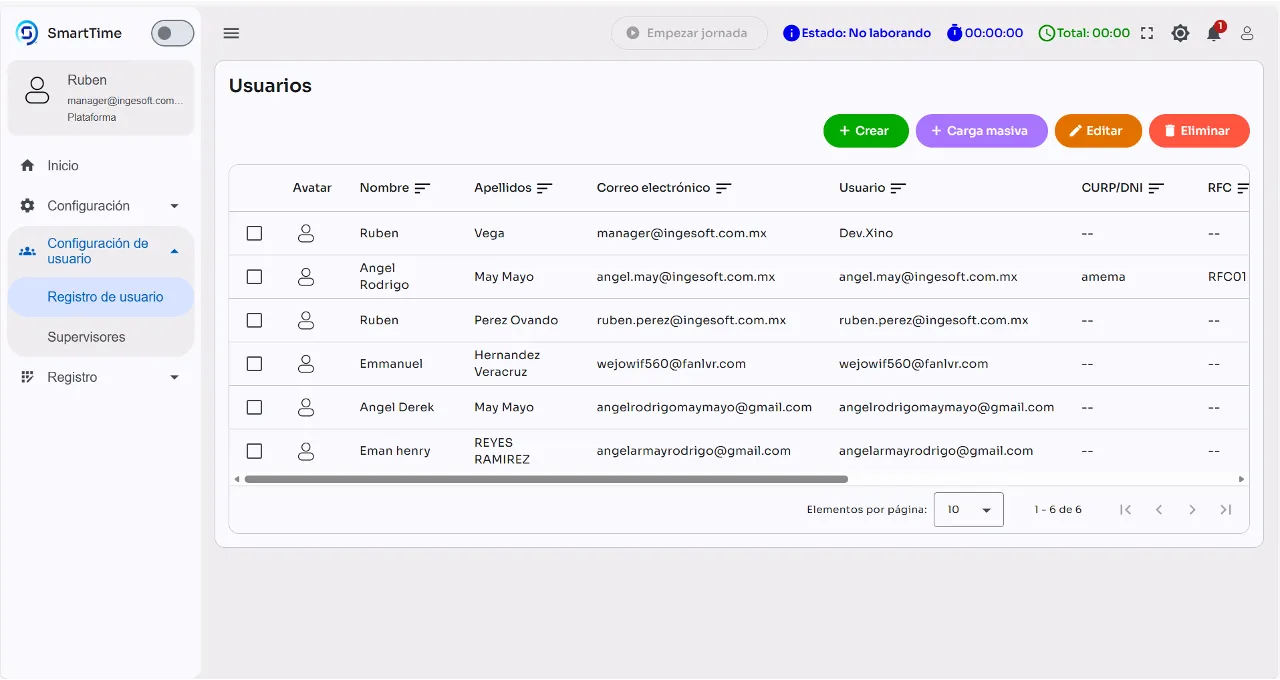Click the Carga masiva button
Screen dimensions: 1280x680
coord(981,130)
